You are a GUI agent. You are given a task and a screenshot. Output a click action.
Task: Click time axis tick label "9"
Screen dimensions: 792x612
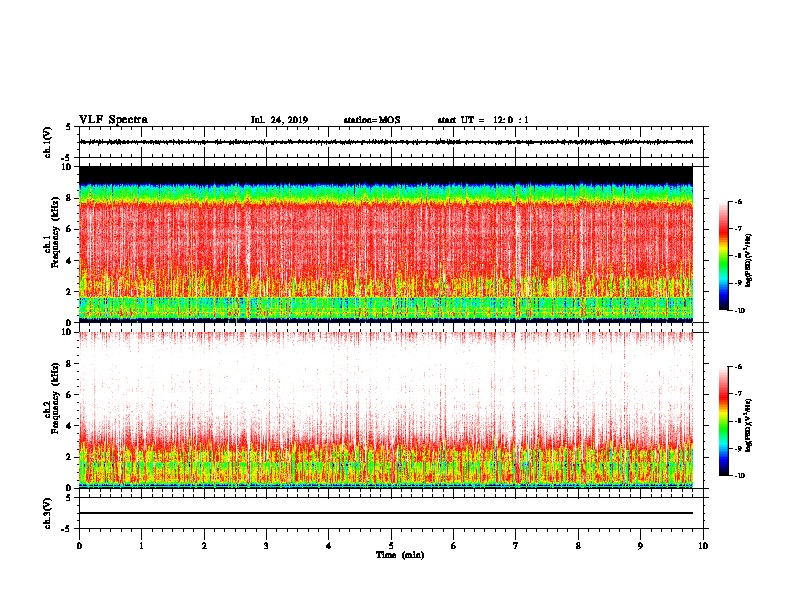(640, 546)
